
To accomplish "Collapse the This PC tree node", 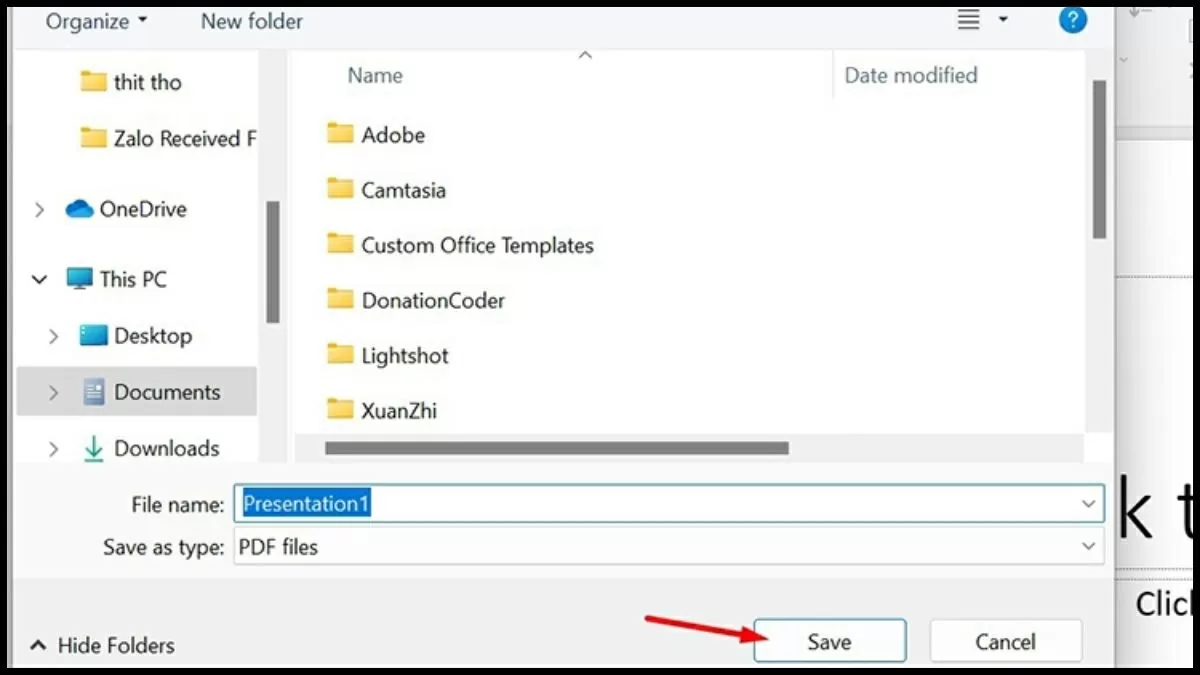I will click(40, 280).
